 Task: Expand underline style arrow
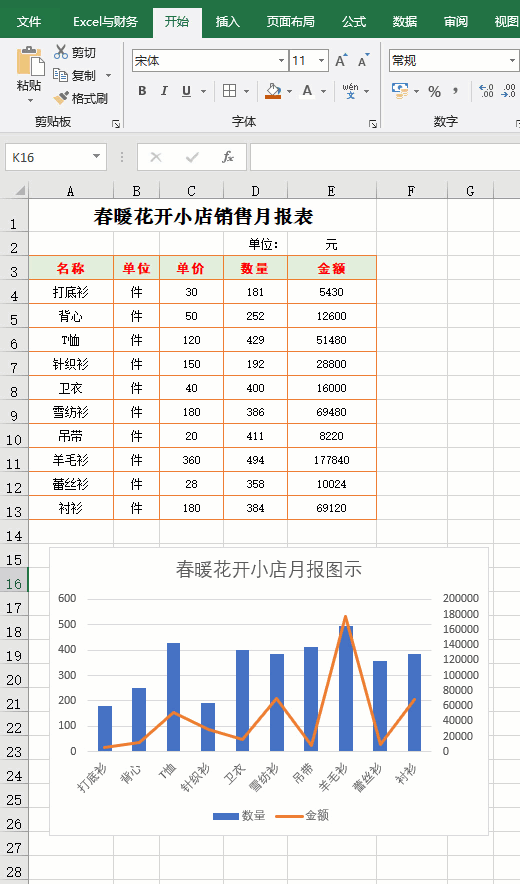tap(204, 91)
